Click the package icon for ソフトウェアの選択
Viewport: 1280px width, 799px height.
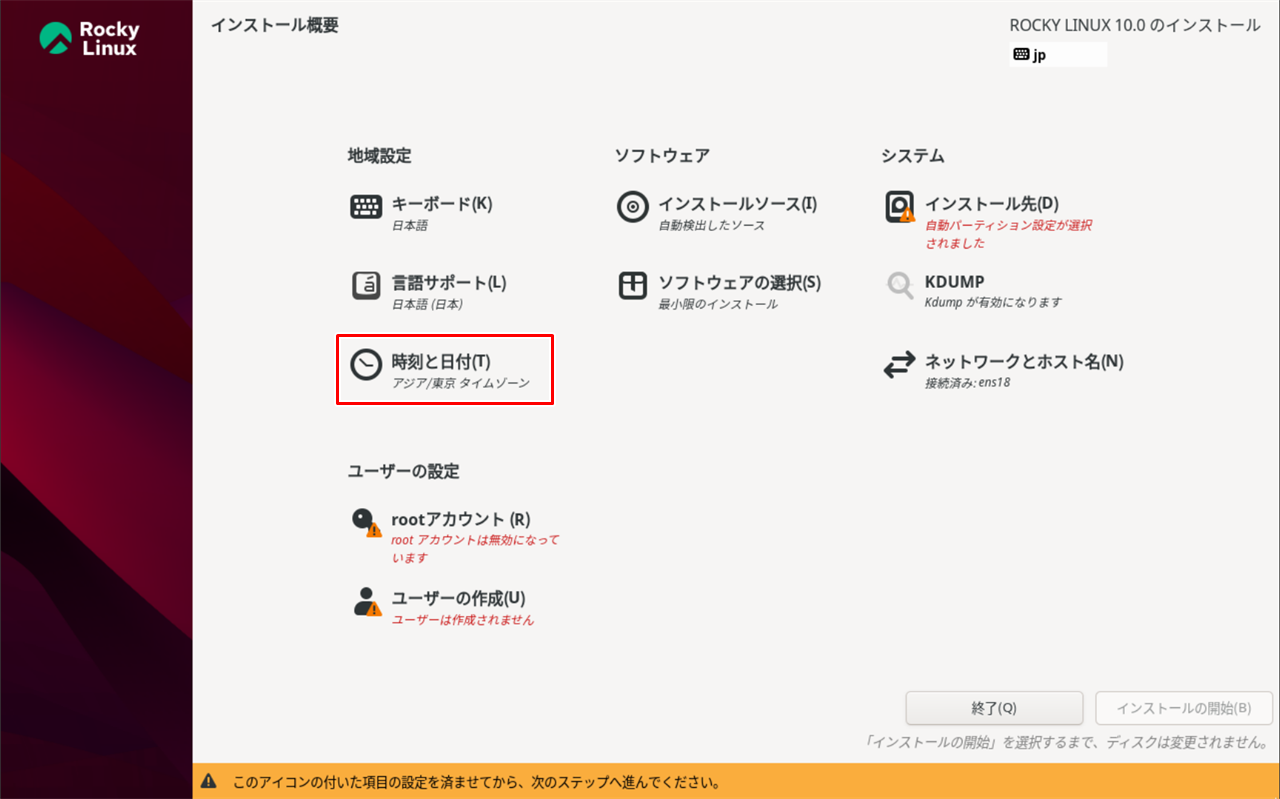[x=633, y=286]
